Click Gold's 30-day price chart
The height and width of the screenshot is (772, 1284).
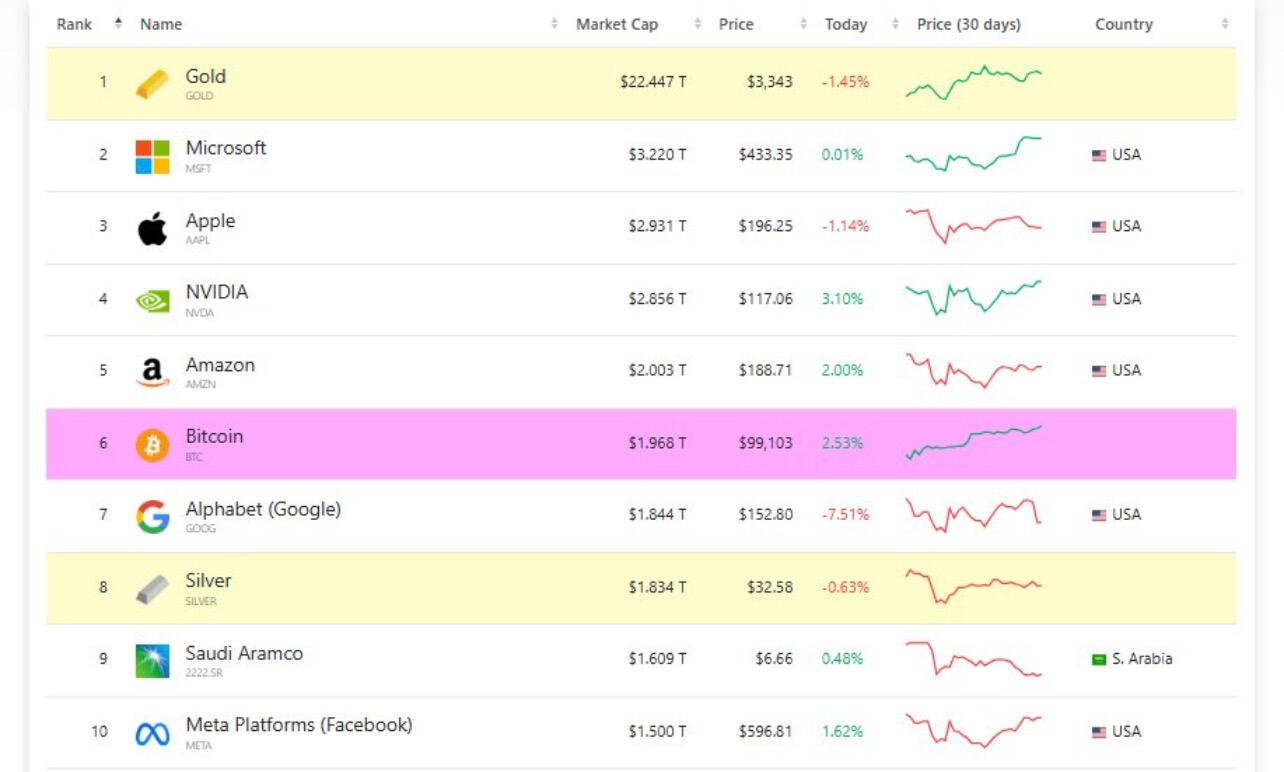click(x=974, y=83)
